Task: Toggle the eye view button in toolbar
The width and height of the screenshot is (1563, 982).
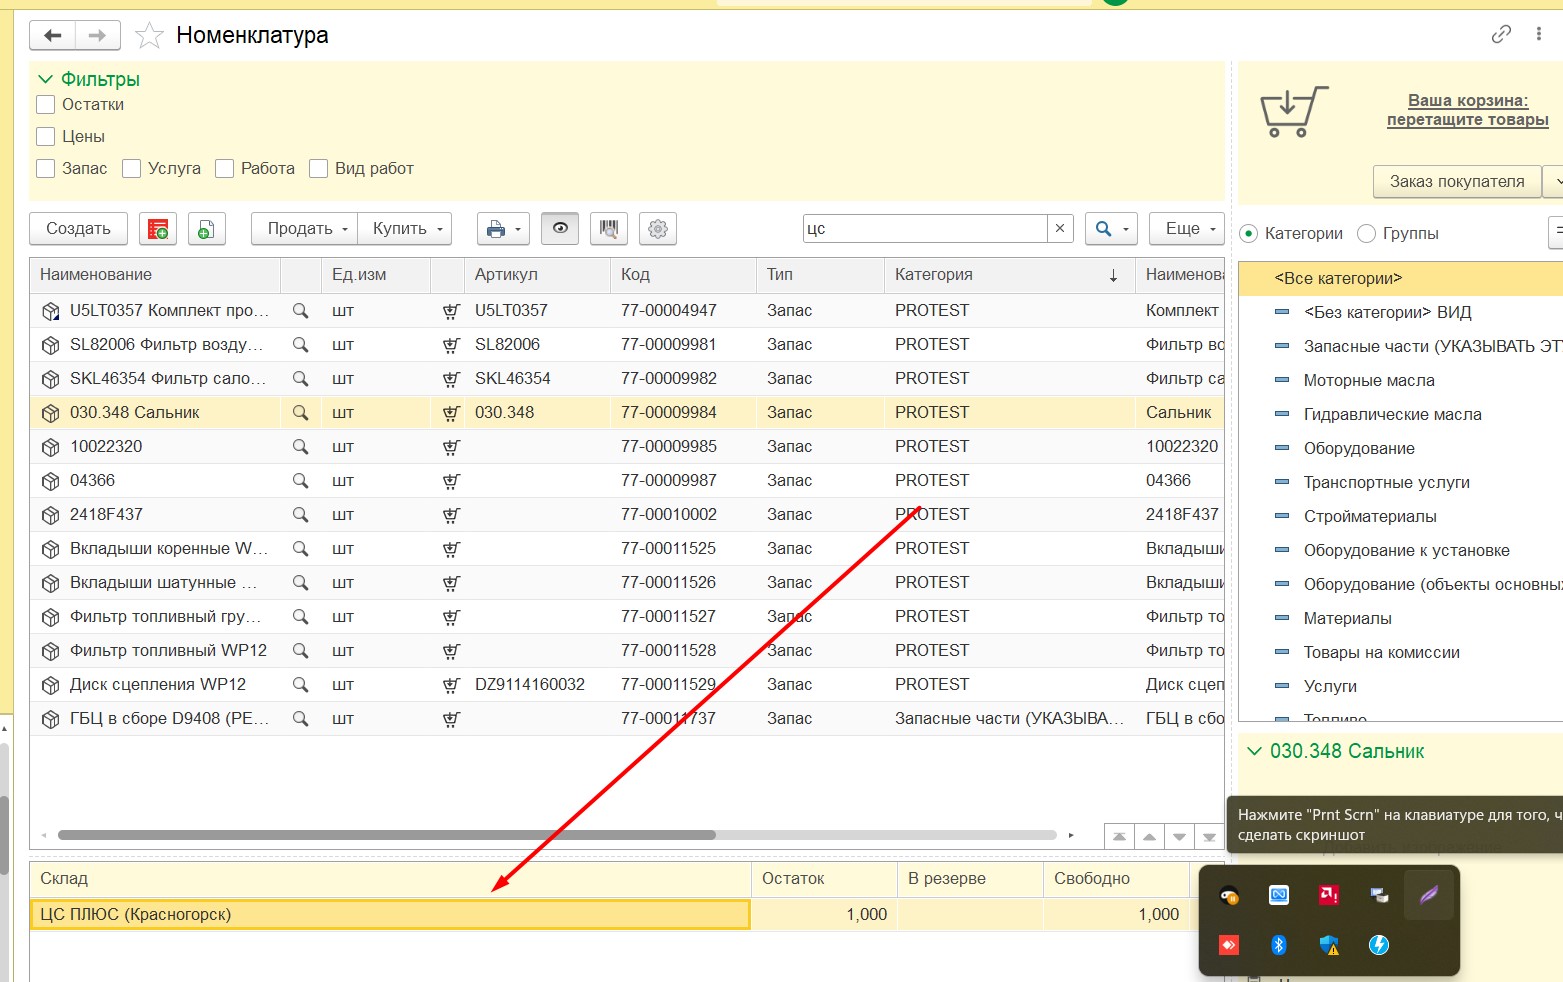Action: click(x=560, y=229)
